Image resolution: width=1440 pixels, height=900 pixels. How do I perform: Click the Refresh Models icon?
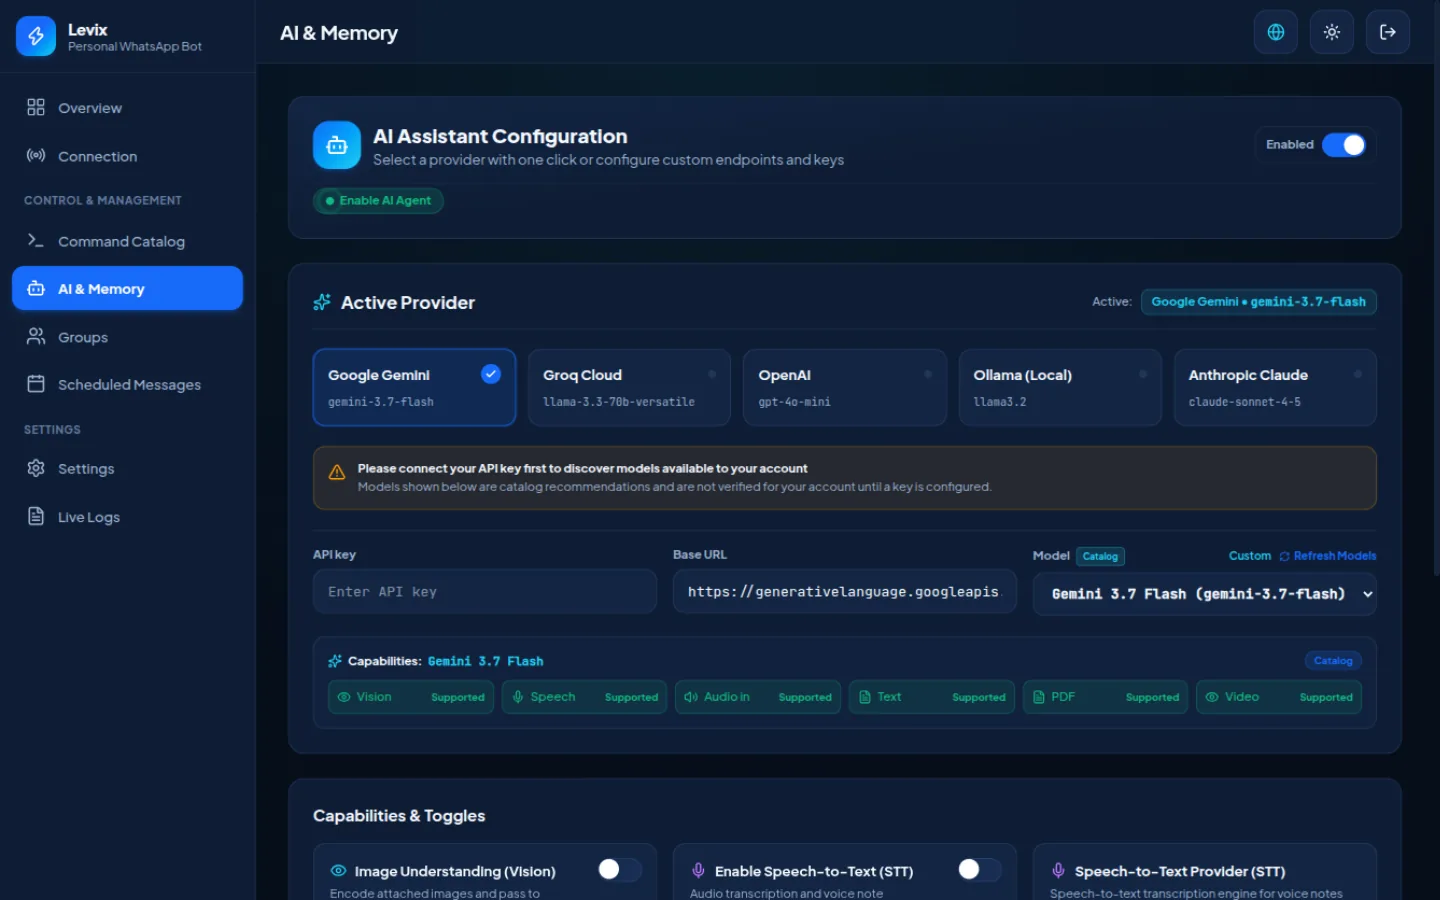point(1284,556)
